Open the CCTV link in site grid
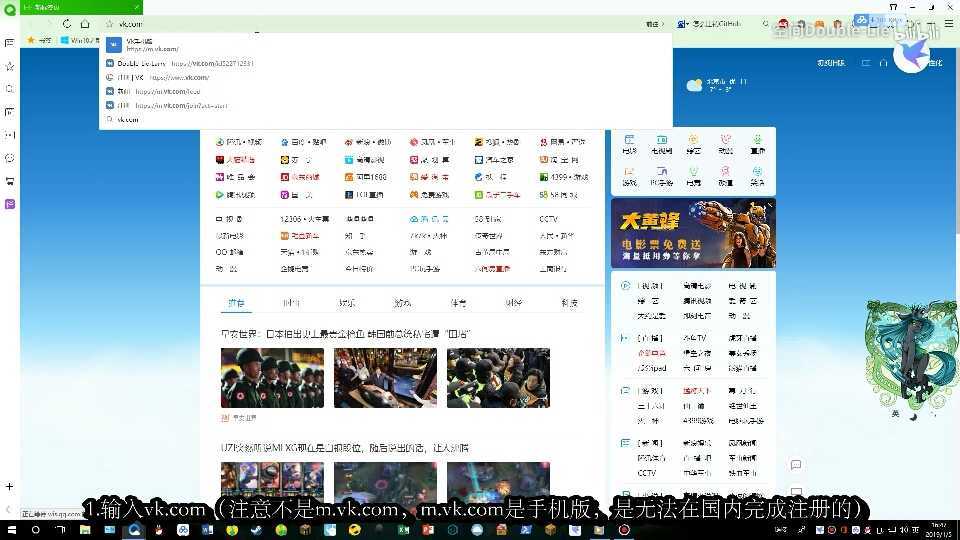The image size is (960, 540). pyautogui.click(x=549, y=219)
